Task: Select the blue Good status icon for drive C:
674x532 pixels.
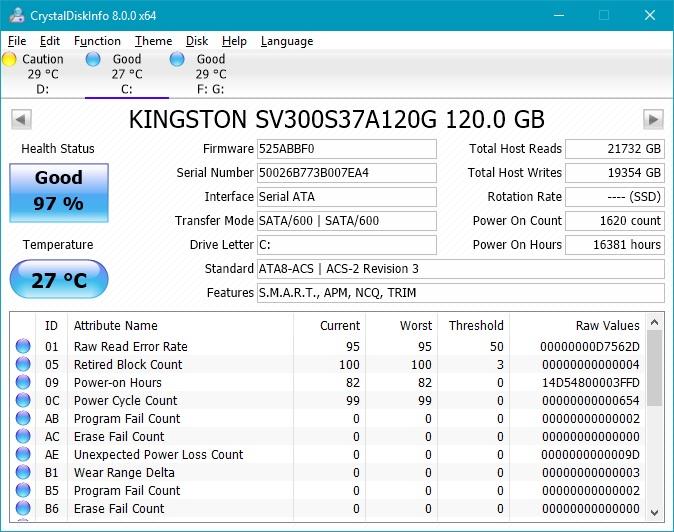Action: pyautogui.click(x=93, y=59)
